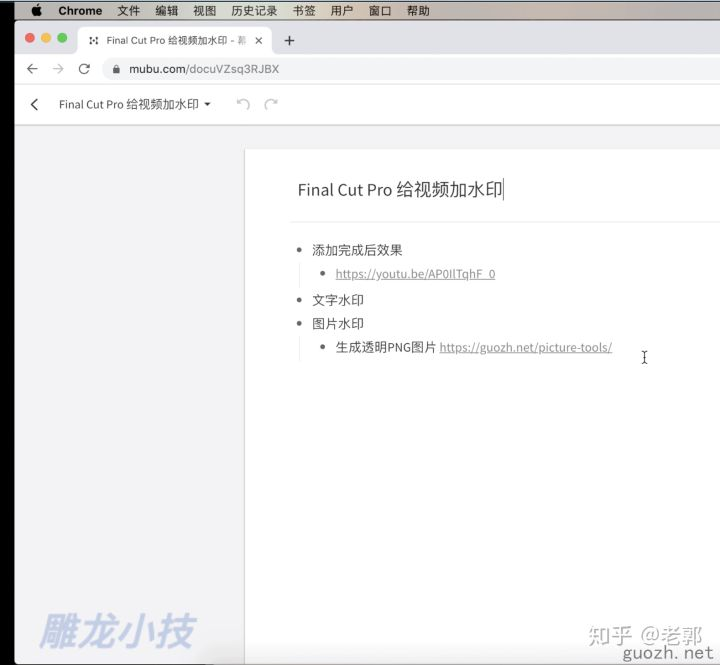Open a new browser tab
This screenshot has width=720, height=665.
pos(289,41)
